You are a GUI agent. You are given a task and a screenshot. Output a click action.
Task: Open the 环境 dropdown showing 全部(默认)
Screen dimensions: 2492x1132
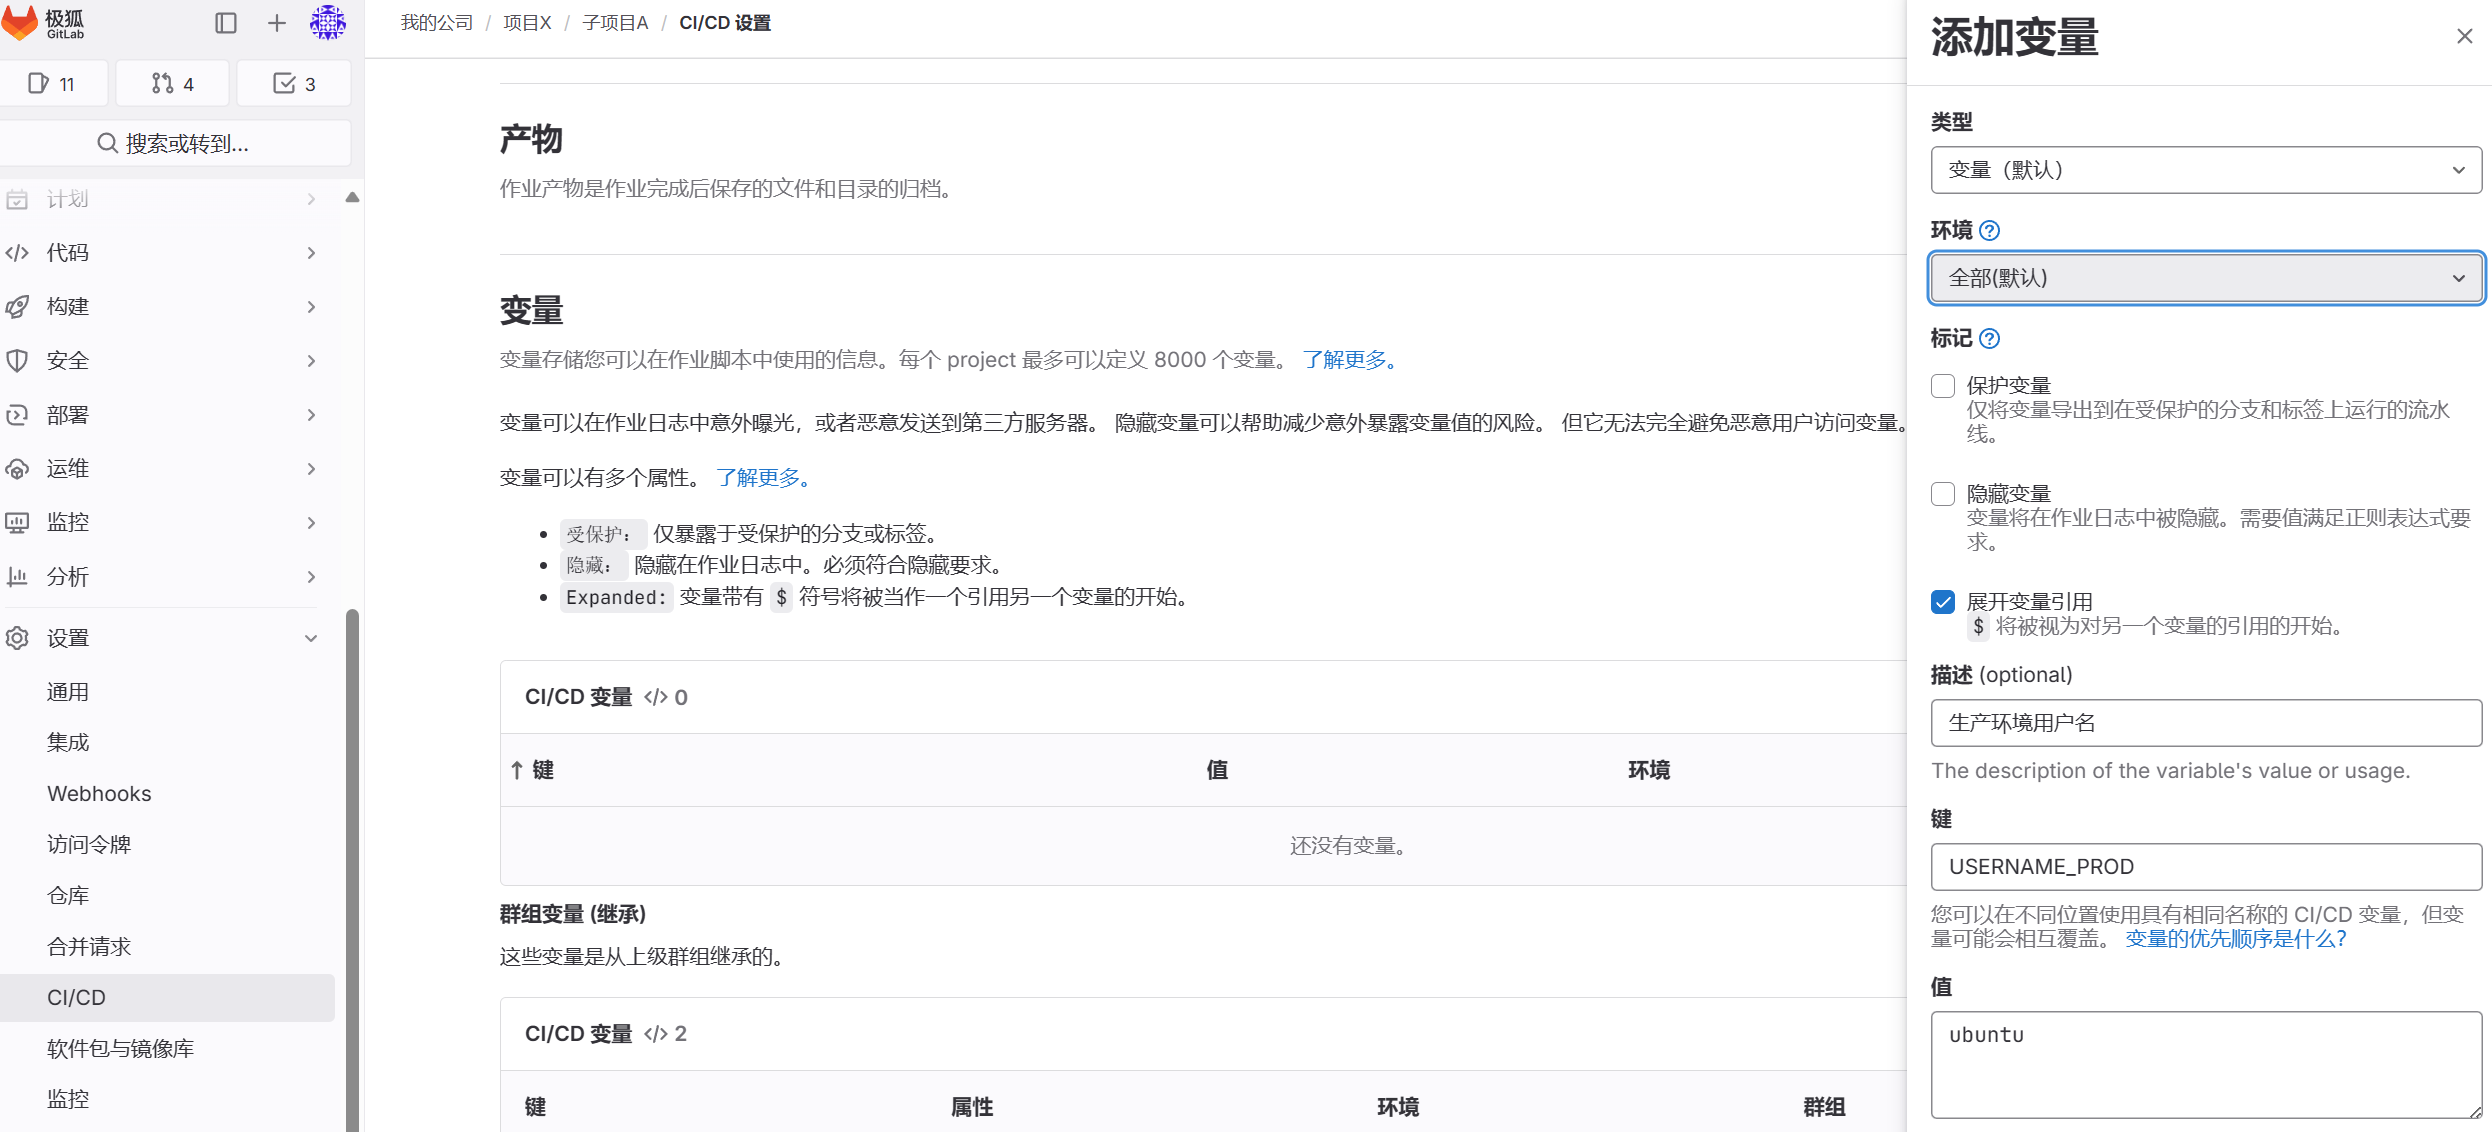point(2206,278)
